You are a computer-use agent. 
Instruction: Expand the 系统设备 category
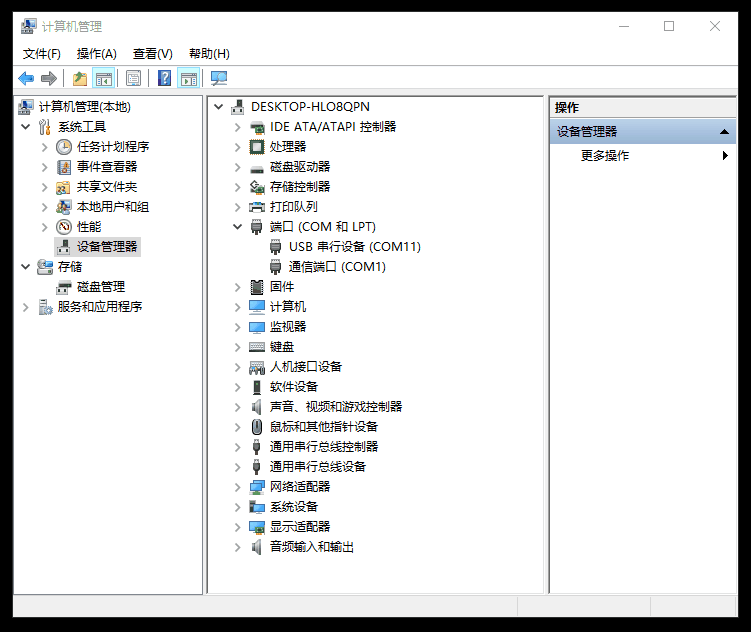pyautogui.click(x=238, y=507)
